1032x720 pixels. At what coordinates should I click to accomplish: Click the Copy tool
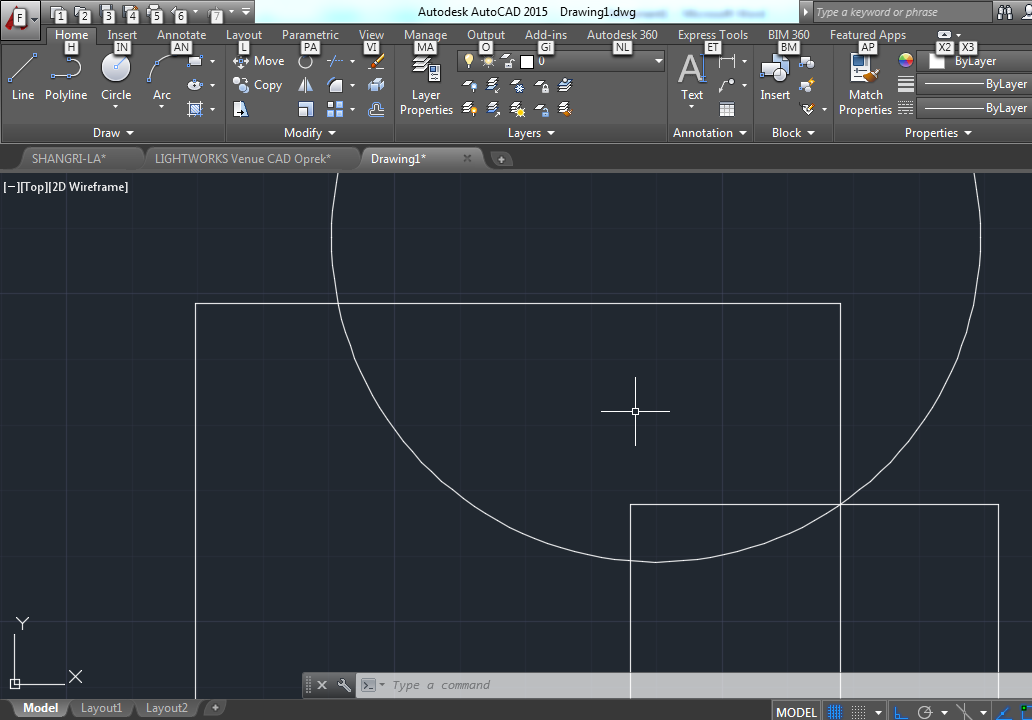point(258,85)
